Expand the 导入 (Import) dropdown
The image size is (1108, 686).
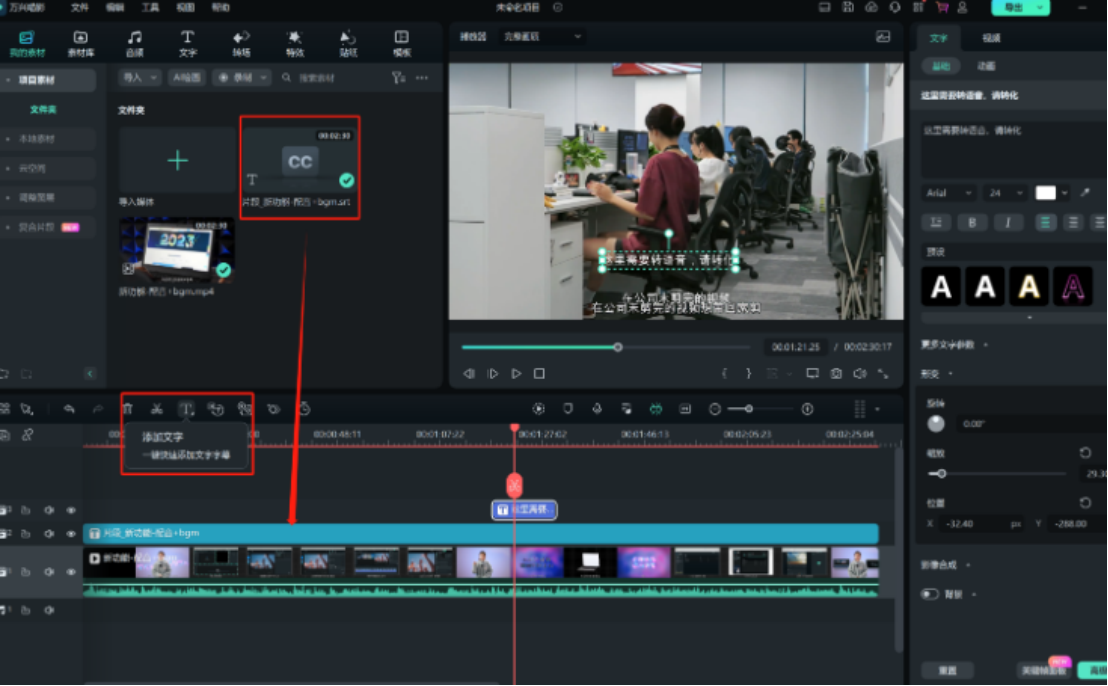(x=139, y=77)
